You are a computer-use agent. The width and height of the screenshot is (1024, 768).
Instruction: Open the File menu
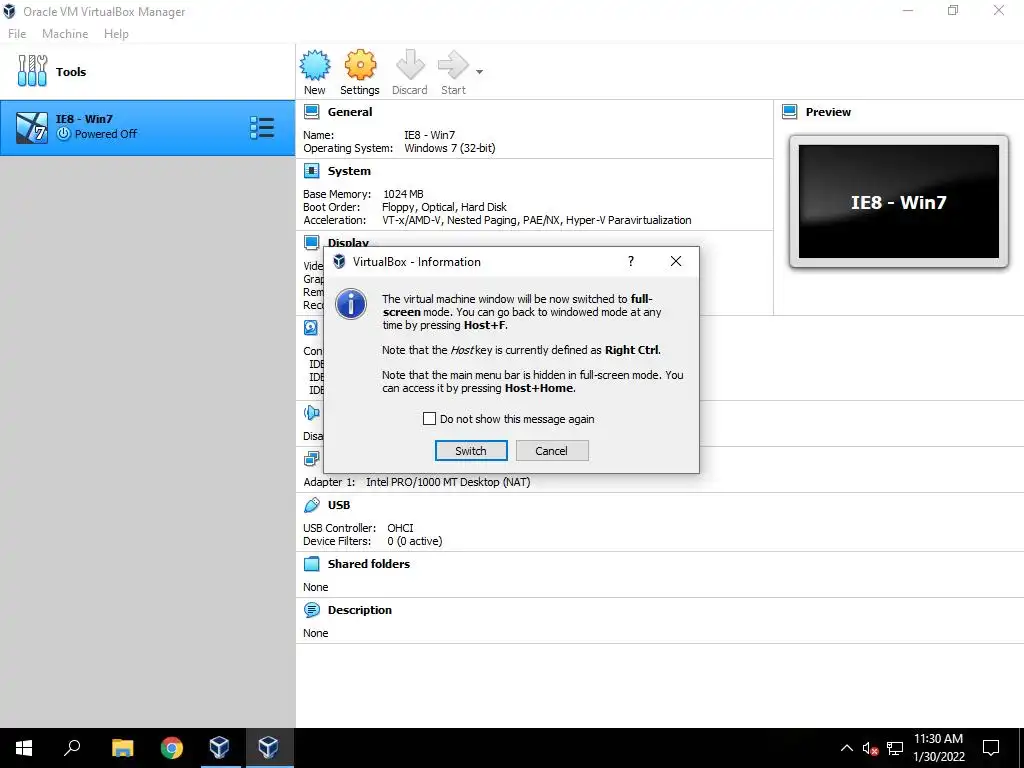(x=17, y=34)
